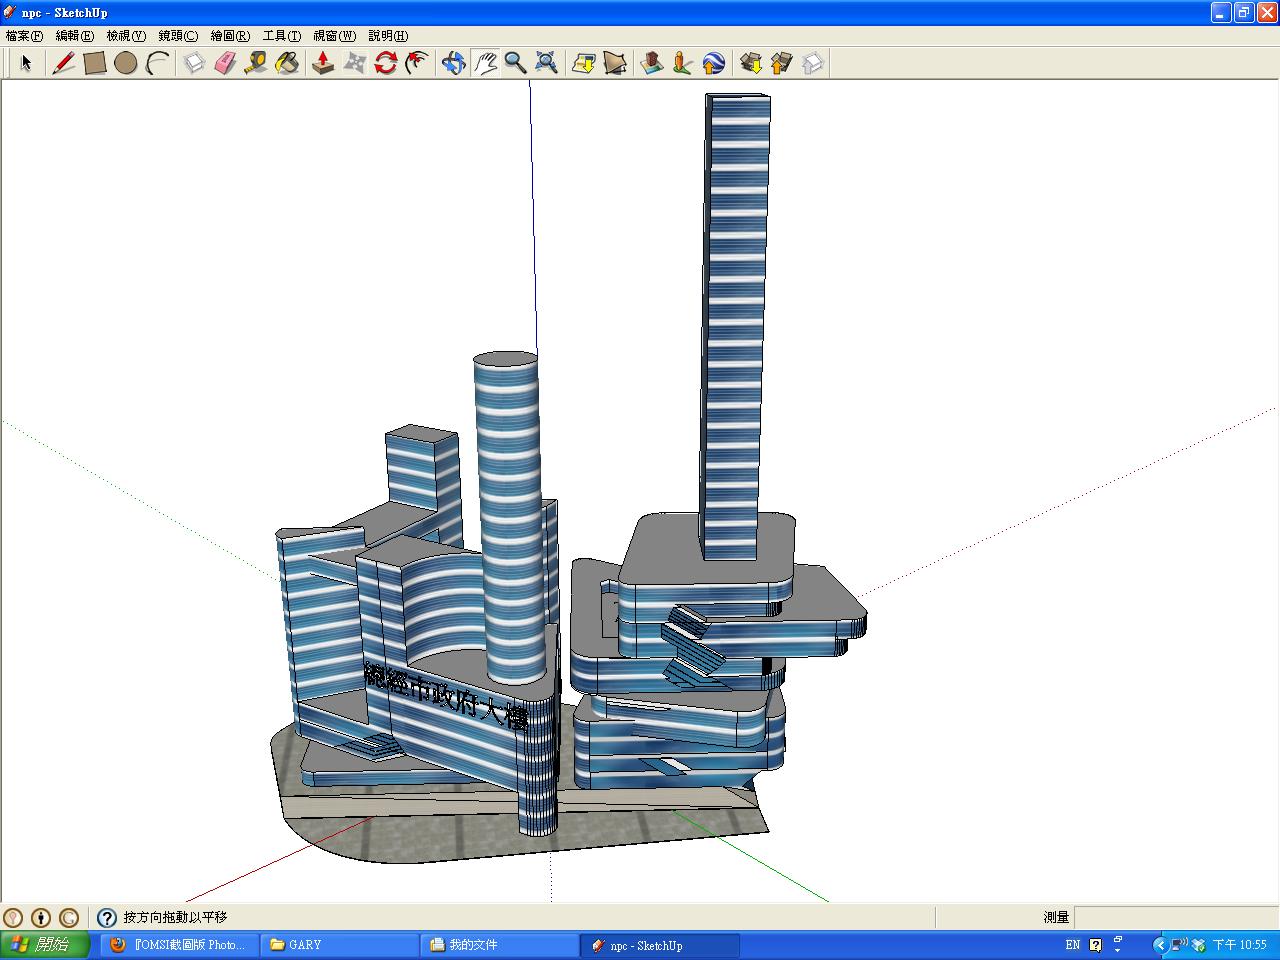Open the EN language indicator in taskbar

tap(1072, 945)
